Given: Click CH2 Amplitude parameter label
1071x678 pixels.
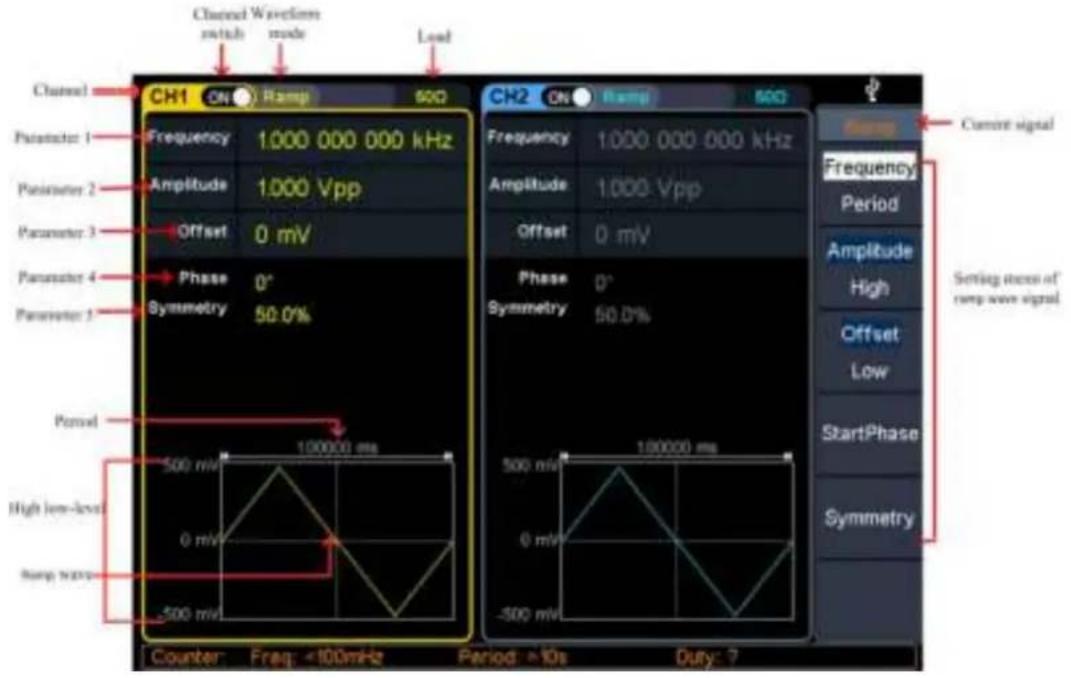Looking at the screenshot, I should 528,185.
